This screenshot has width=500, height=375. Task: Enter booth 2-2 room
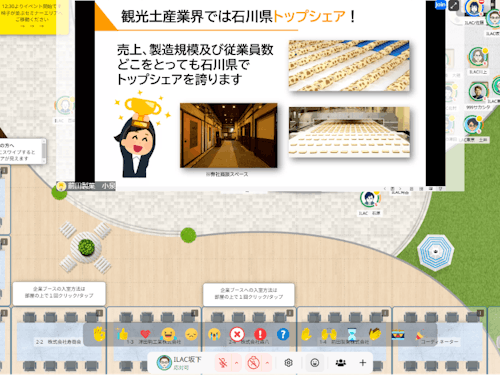(59, 342)
